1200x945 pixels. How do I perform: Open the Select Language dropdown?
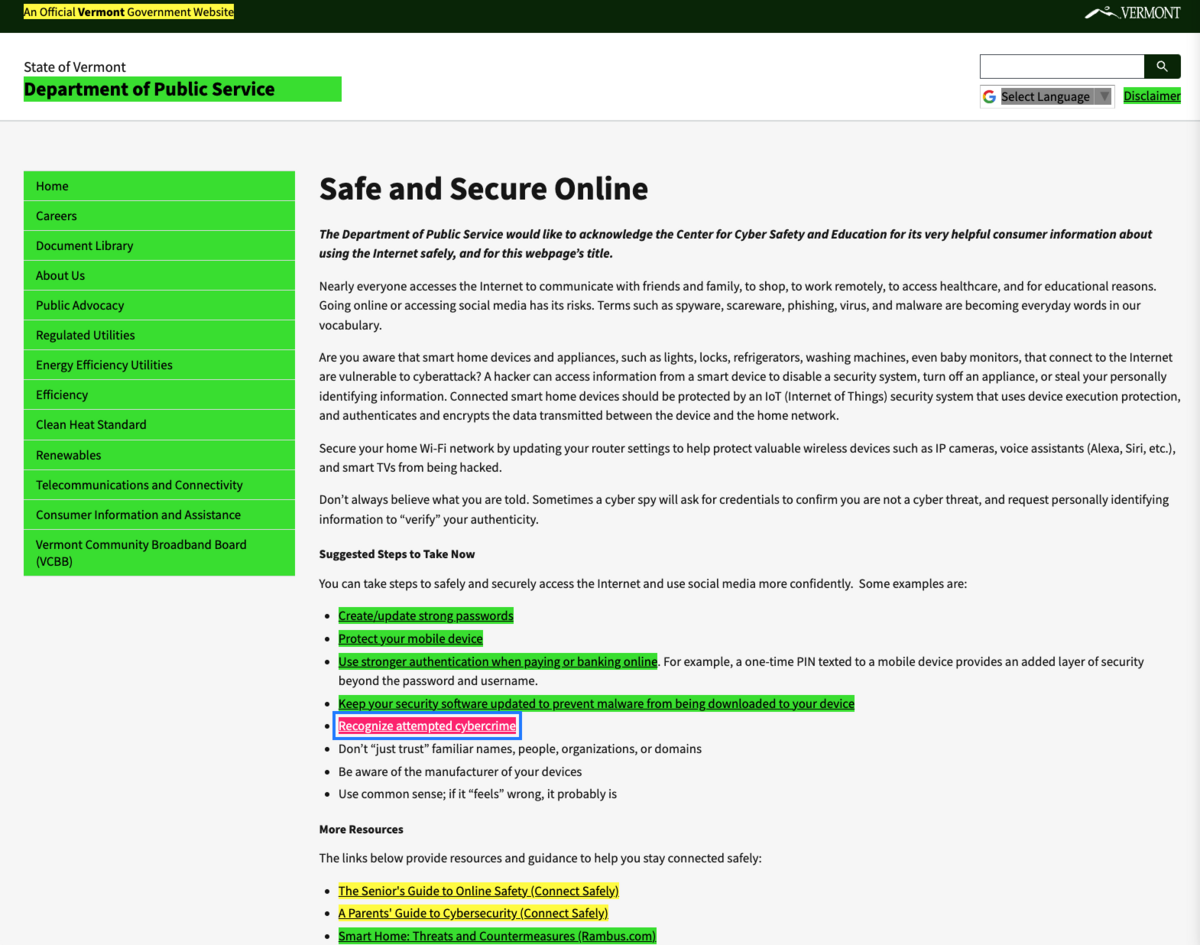(1046, 96)
